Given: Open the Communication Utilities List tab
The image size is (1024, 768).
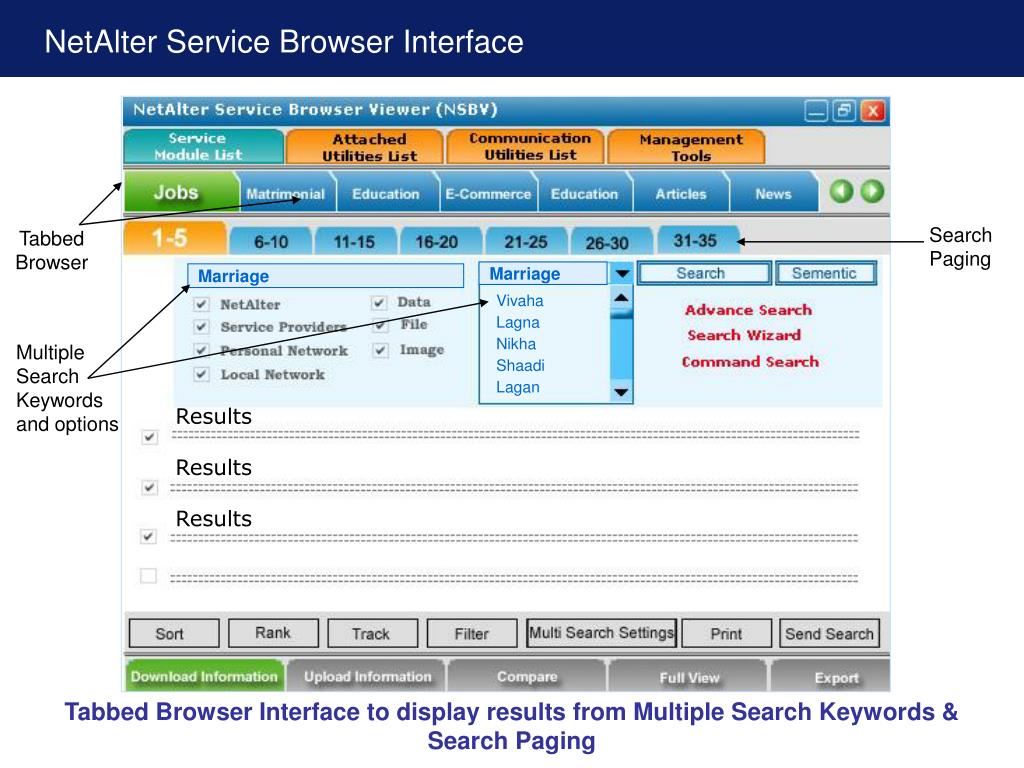Looking at the screenshot, I should tap(526, 146).
